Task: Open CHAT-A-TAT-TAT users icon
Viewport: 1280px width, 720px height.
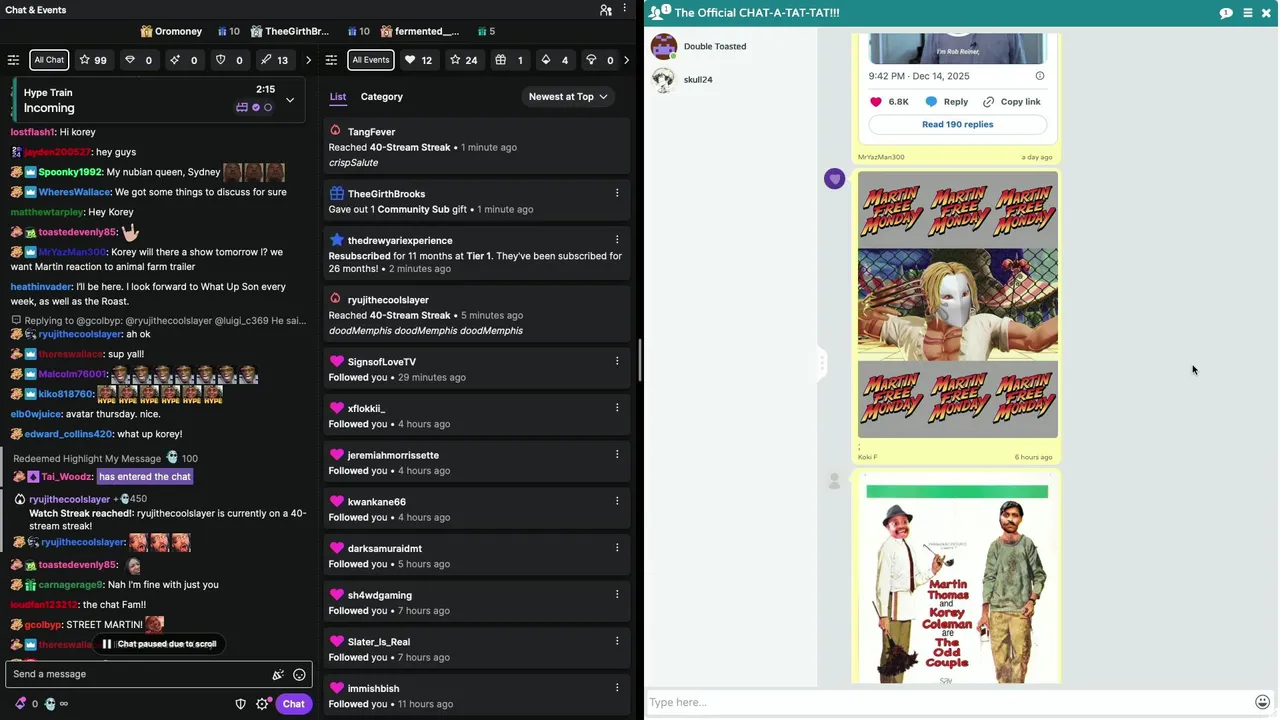Action: 659,12
